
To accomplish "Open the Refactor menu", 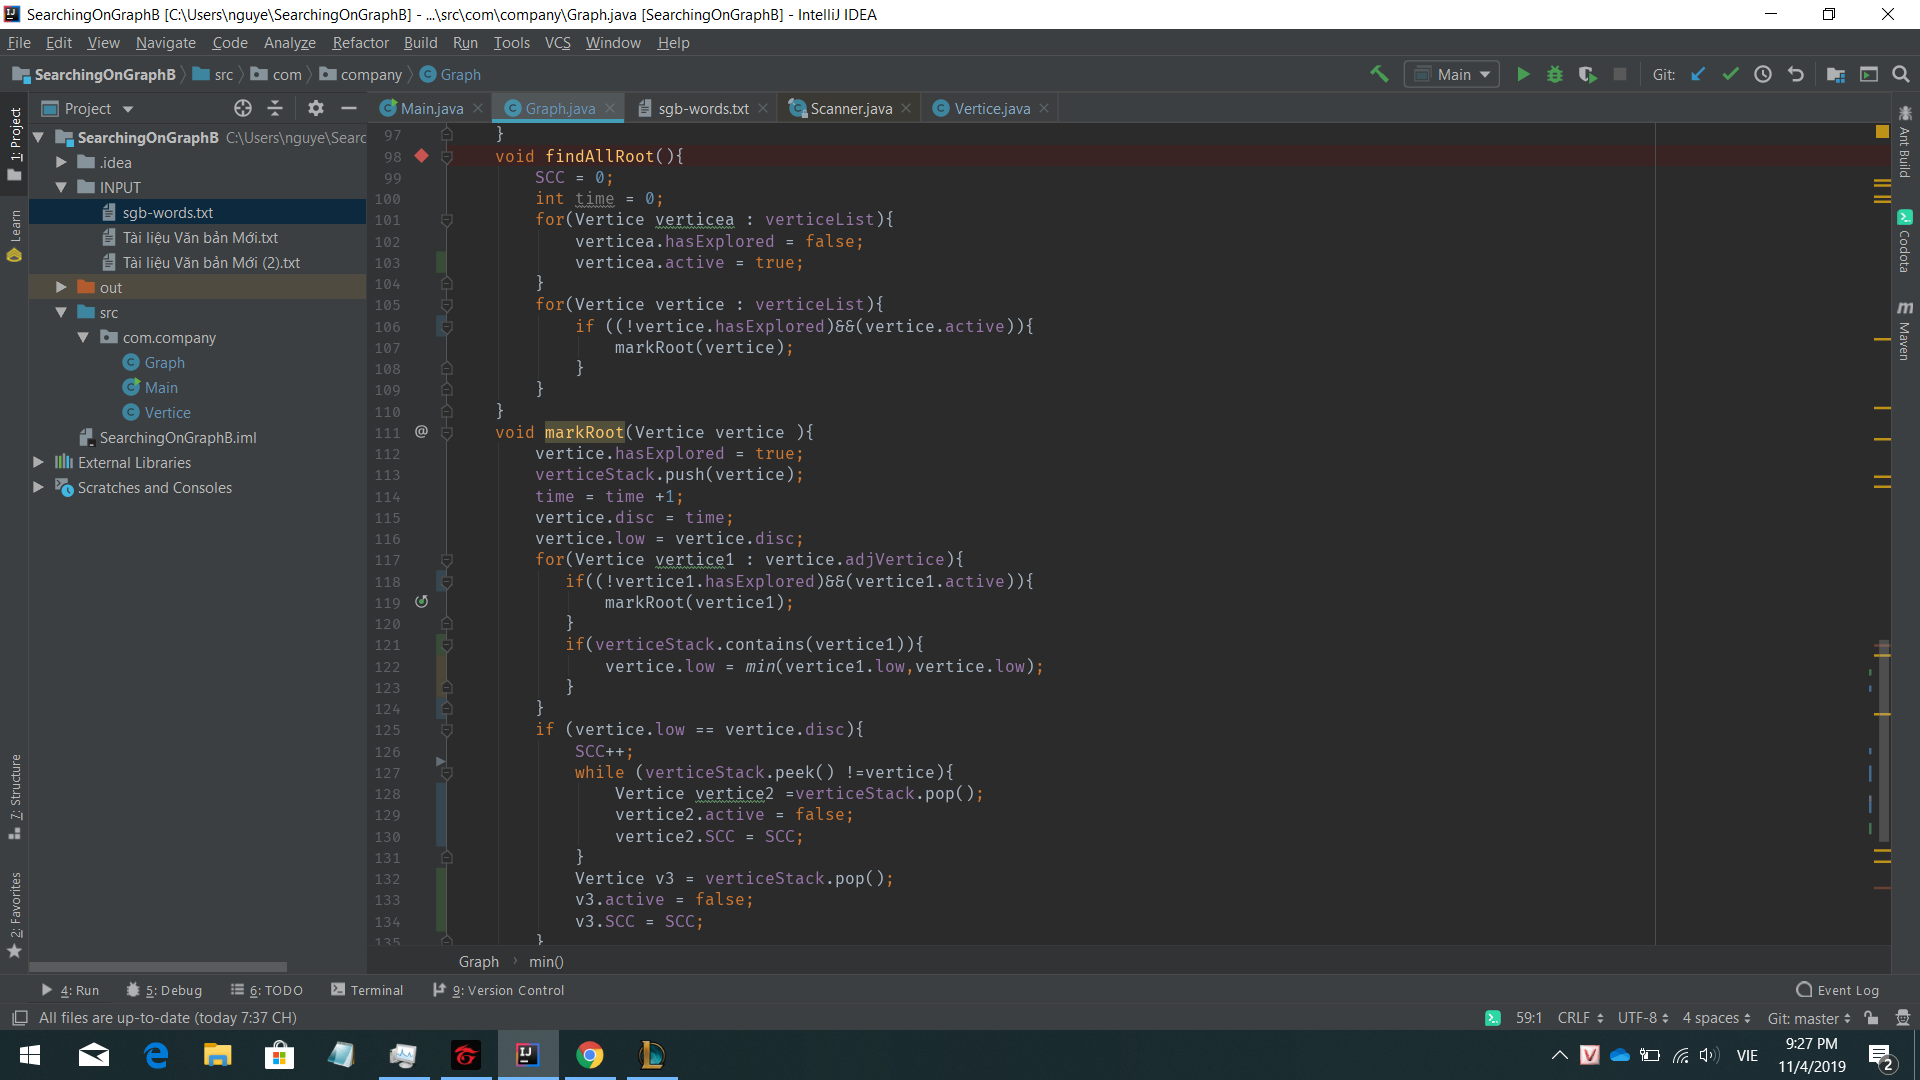I will pos(360,43).
